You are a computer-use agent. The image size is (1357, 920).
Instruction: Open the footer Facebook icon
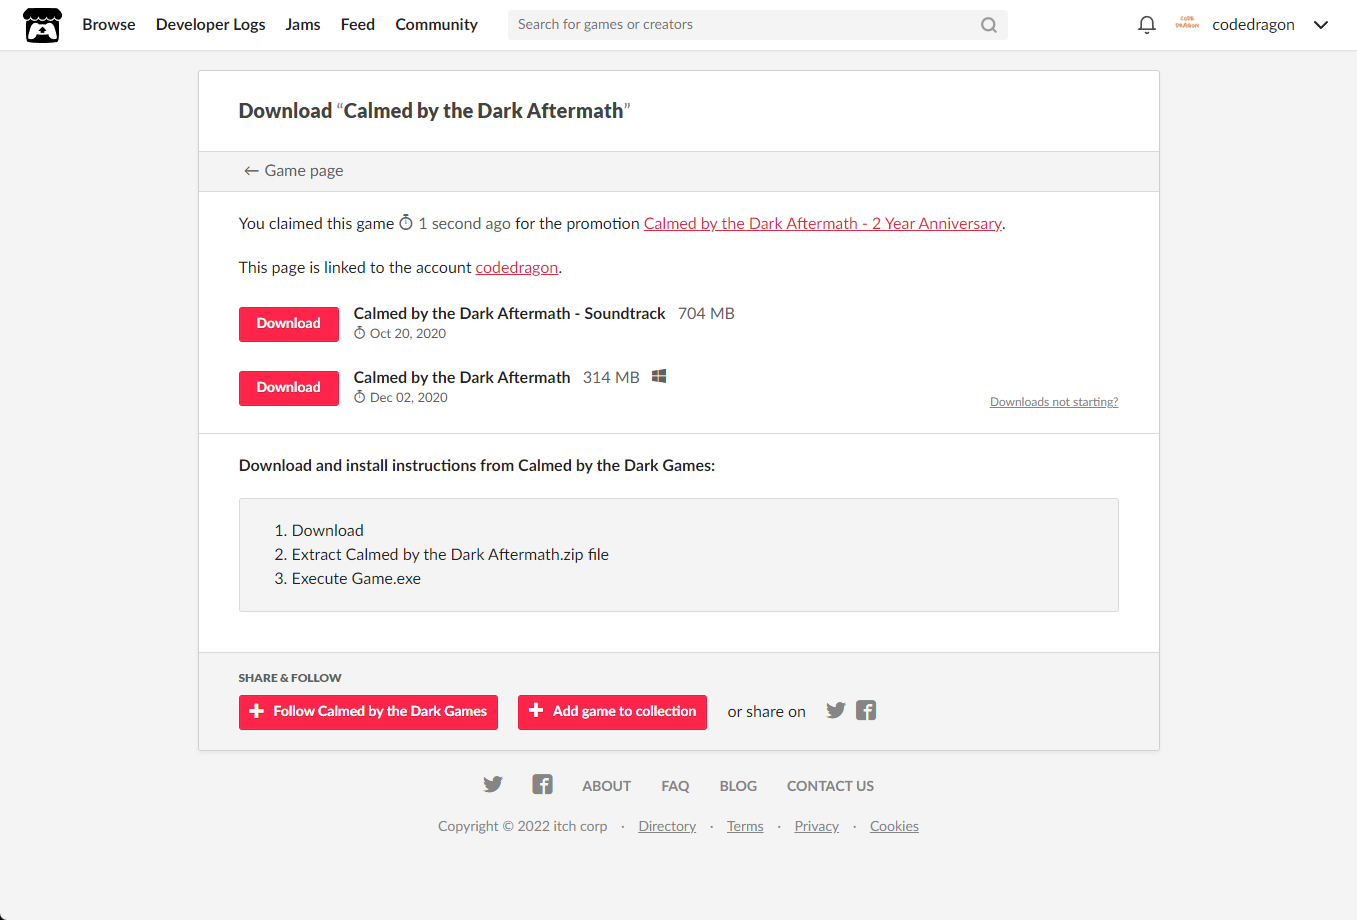(x=542, y=784)
